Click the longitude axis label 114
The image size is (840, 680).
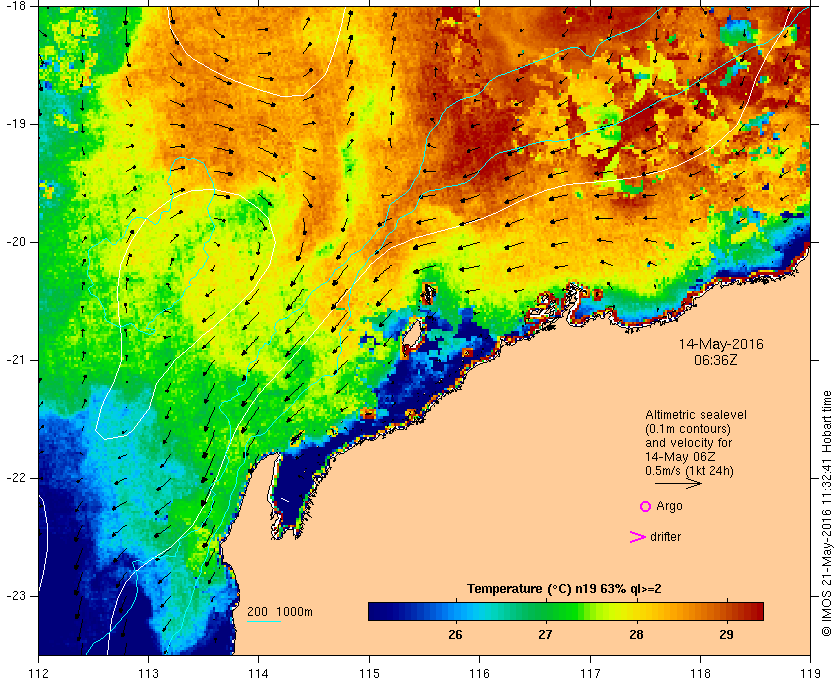pos(259,673)
